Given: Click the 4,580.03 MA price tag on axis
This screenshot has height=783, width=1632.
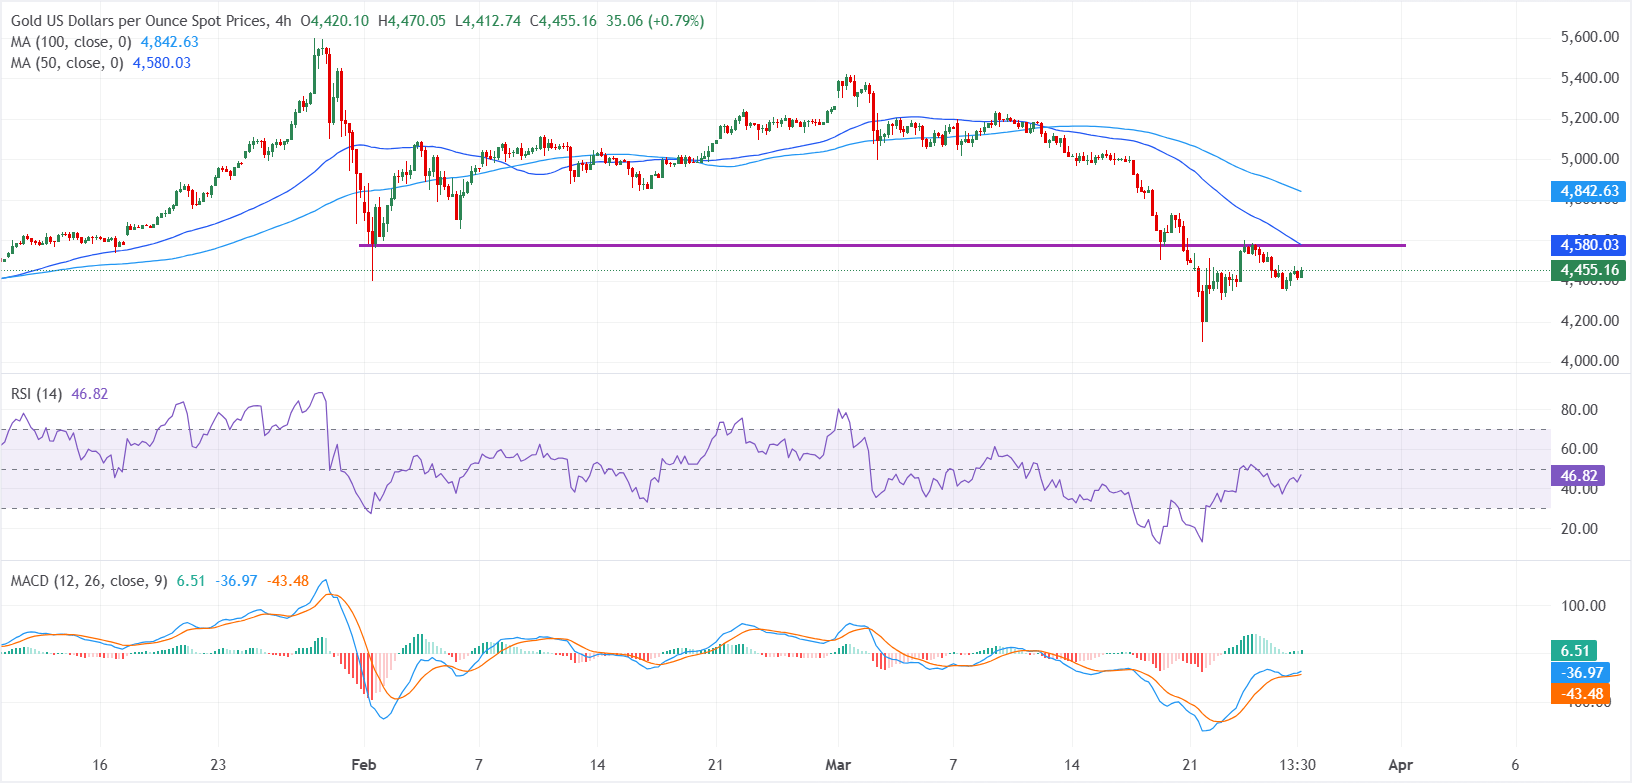Looking at the screenshot, I should [1589, 245].
